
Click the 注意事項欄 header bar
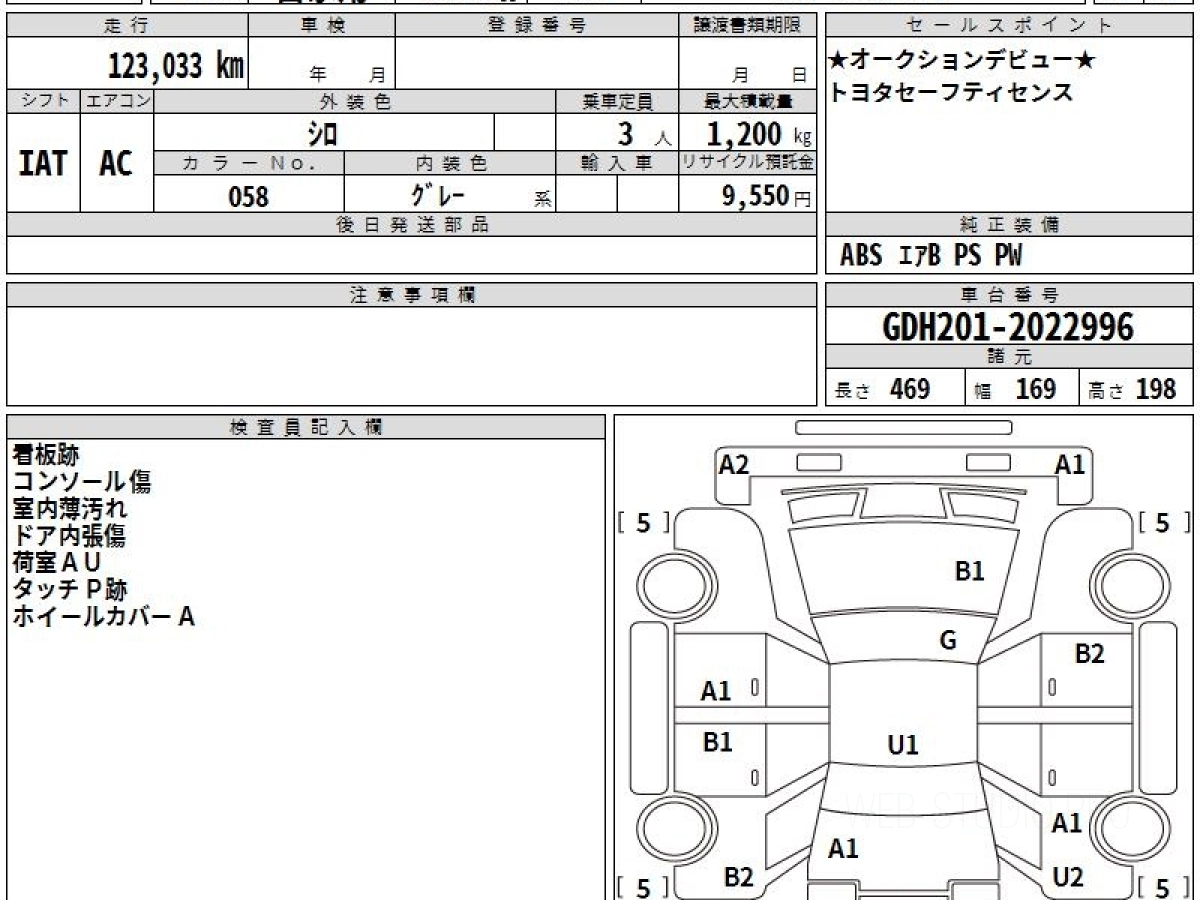point(411,295)
